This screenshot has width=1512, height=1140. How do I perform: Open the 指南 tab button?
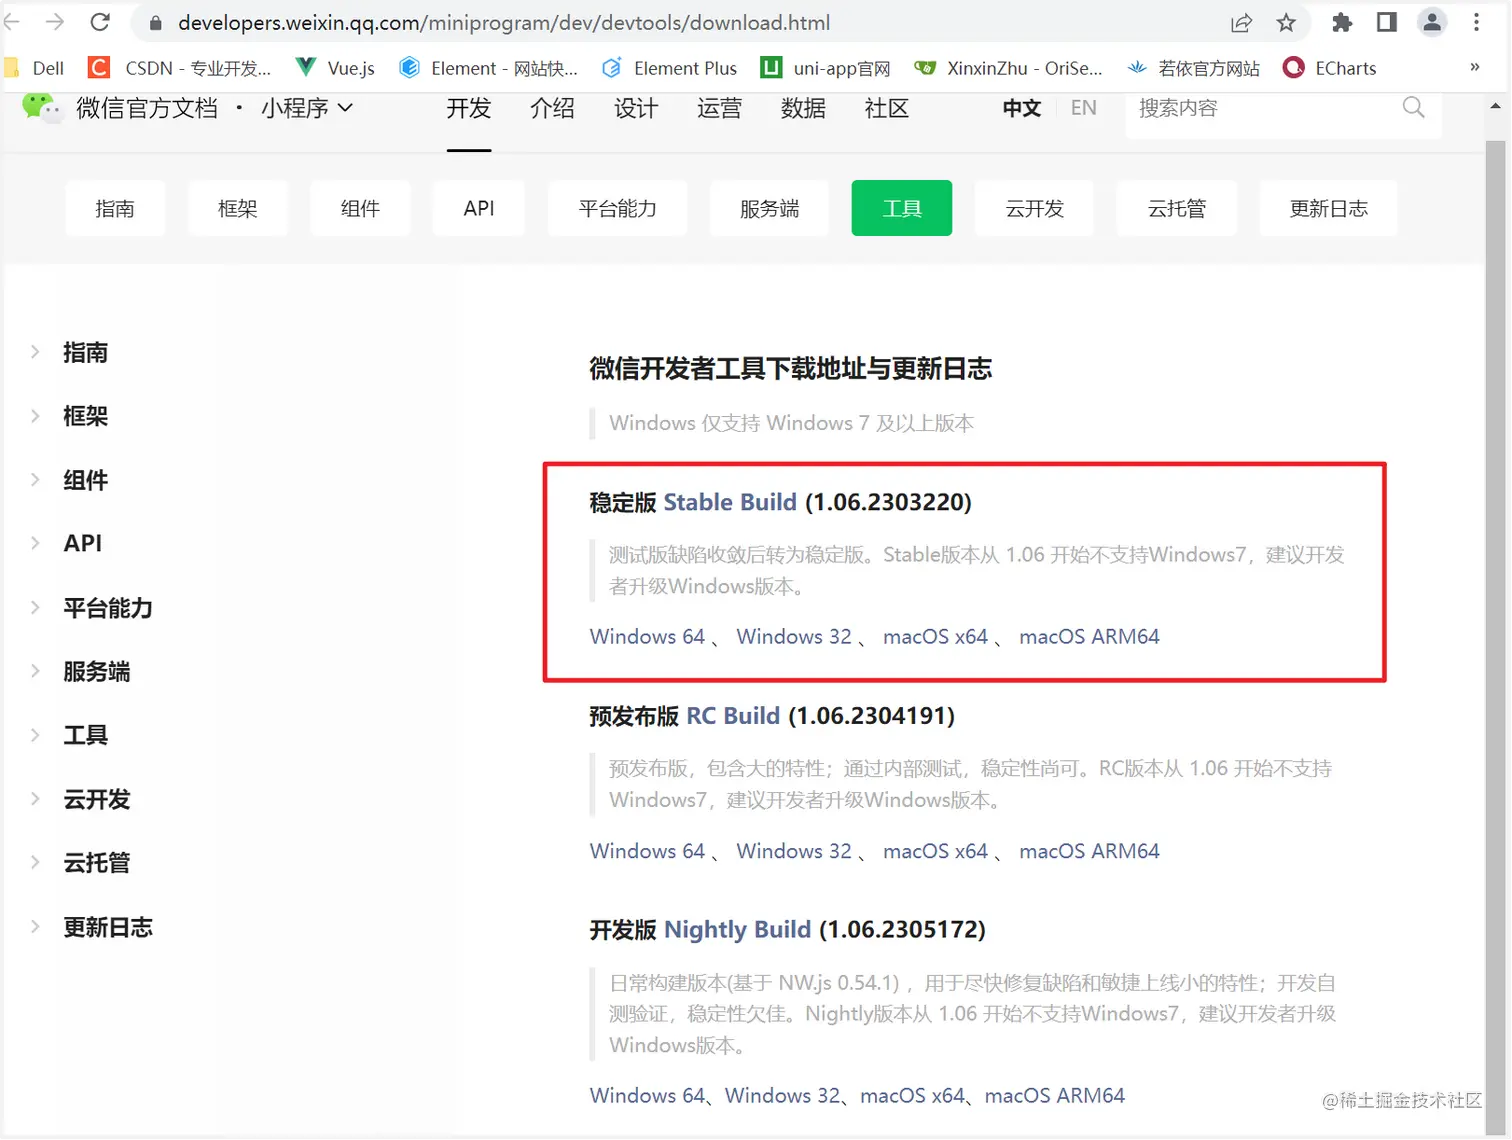115,208
